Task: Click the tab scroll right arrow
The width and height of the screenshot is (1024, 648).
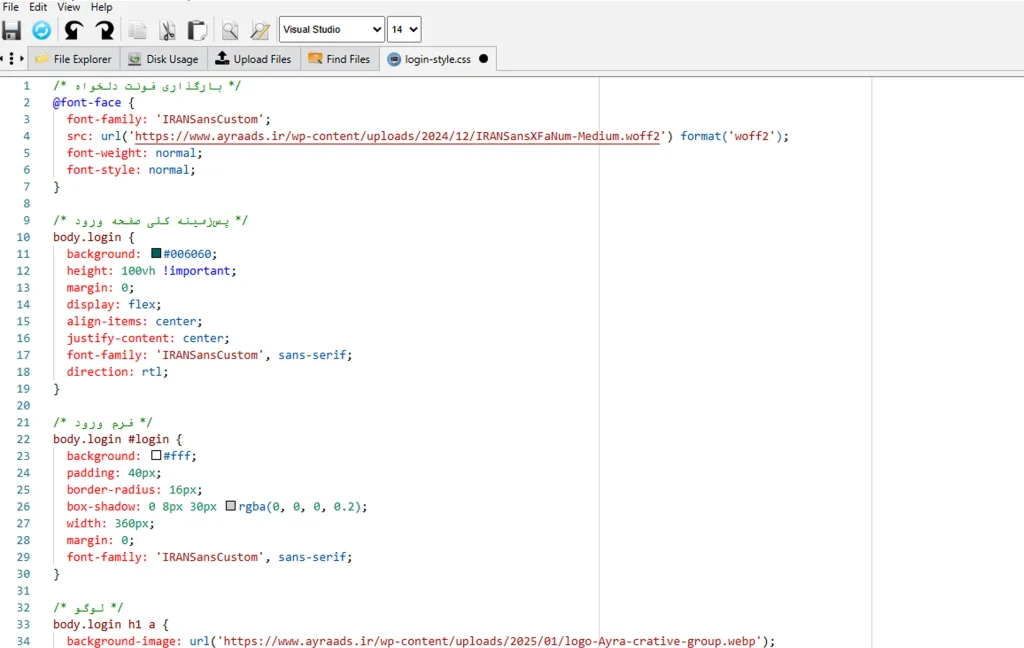Action: pyautogui.click(x=22, y=59)
